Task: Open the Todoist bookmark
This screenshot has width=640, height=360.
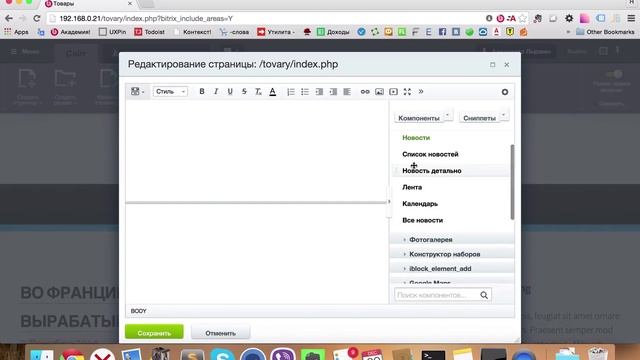Action: click(x=149, y=32)
